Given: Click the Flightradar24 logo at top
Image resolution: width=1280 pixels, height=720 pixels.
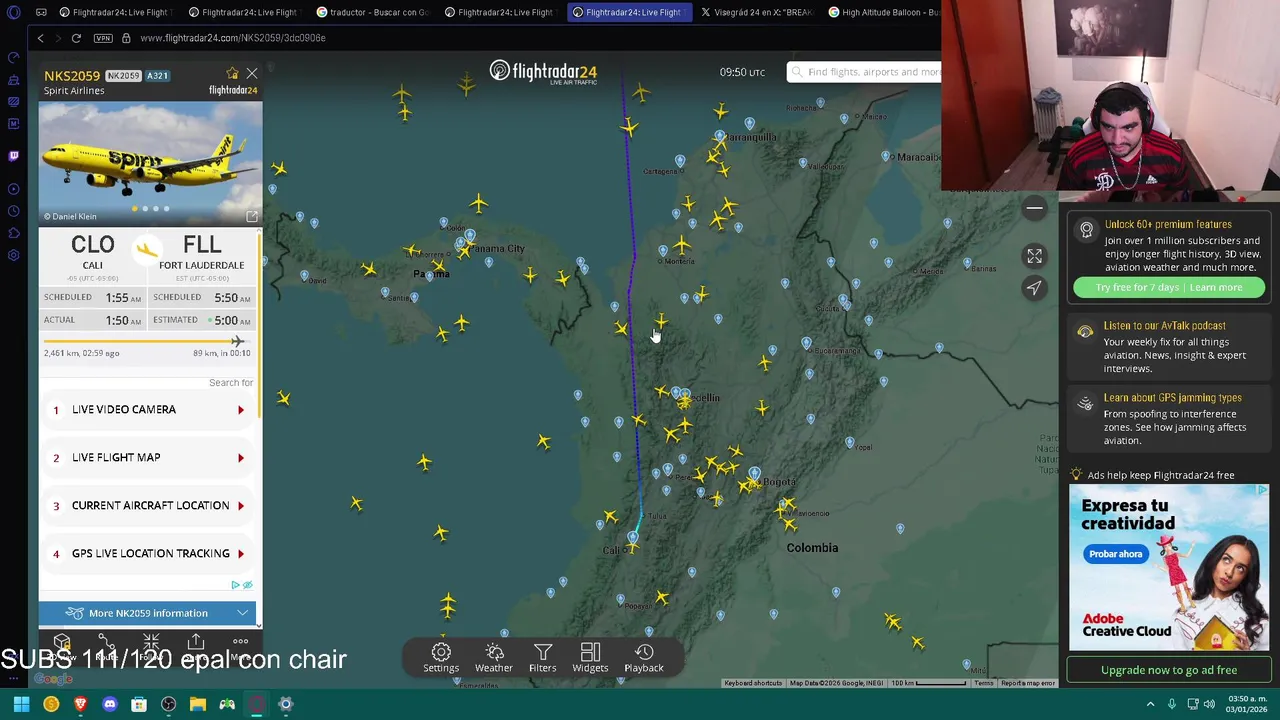Looking at the screenshot, I should [x=543, y=72].
